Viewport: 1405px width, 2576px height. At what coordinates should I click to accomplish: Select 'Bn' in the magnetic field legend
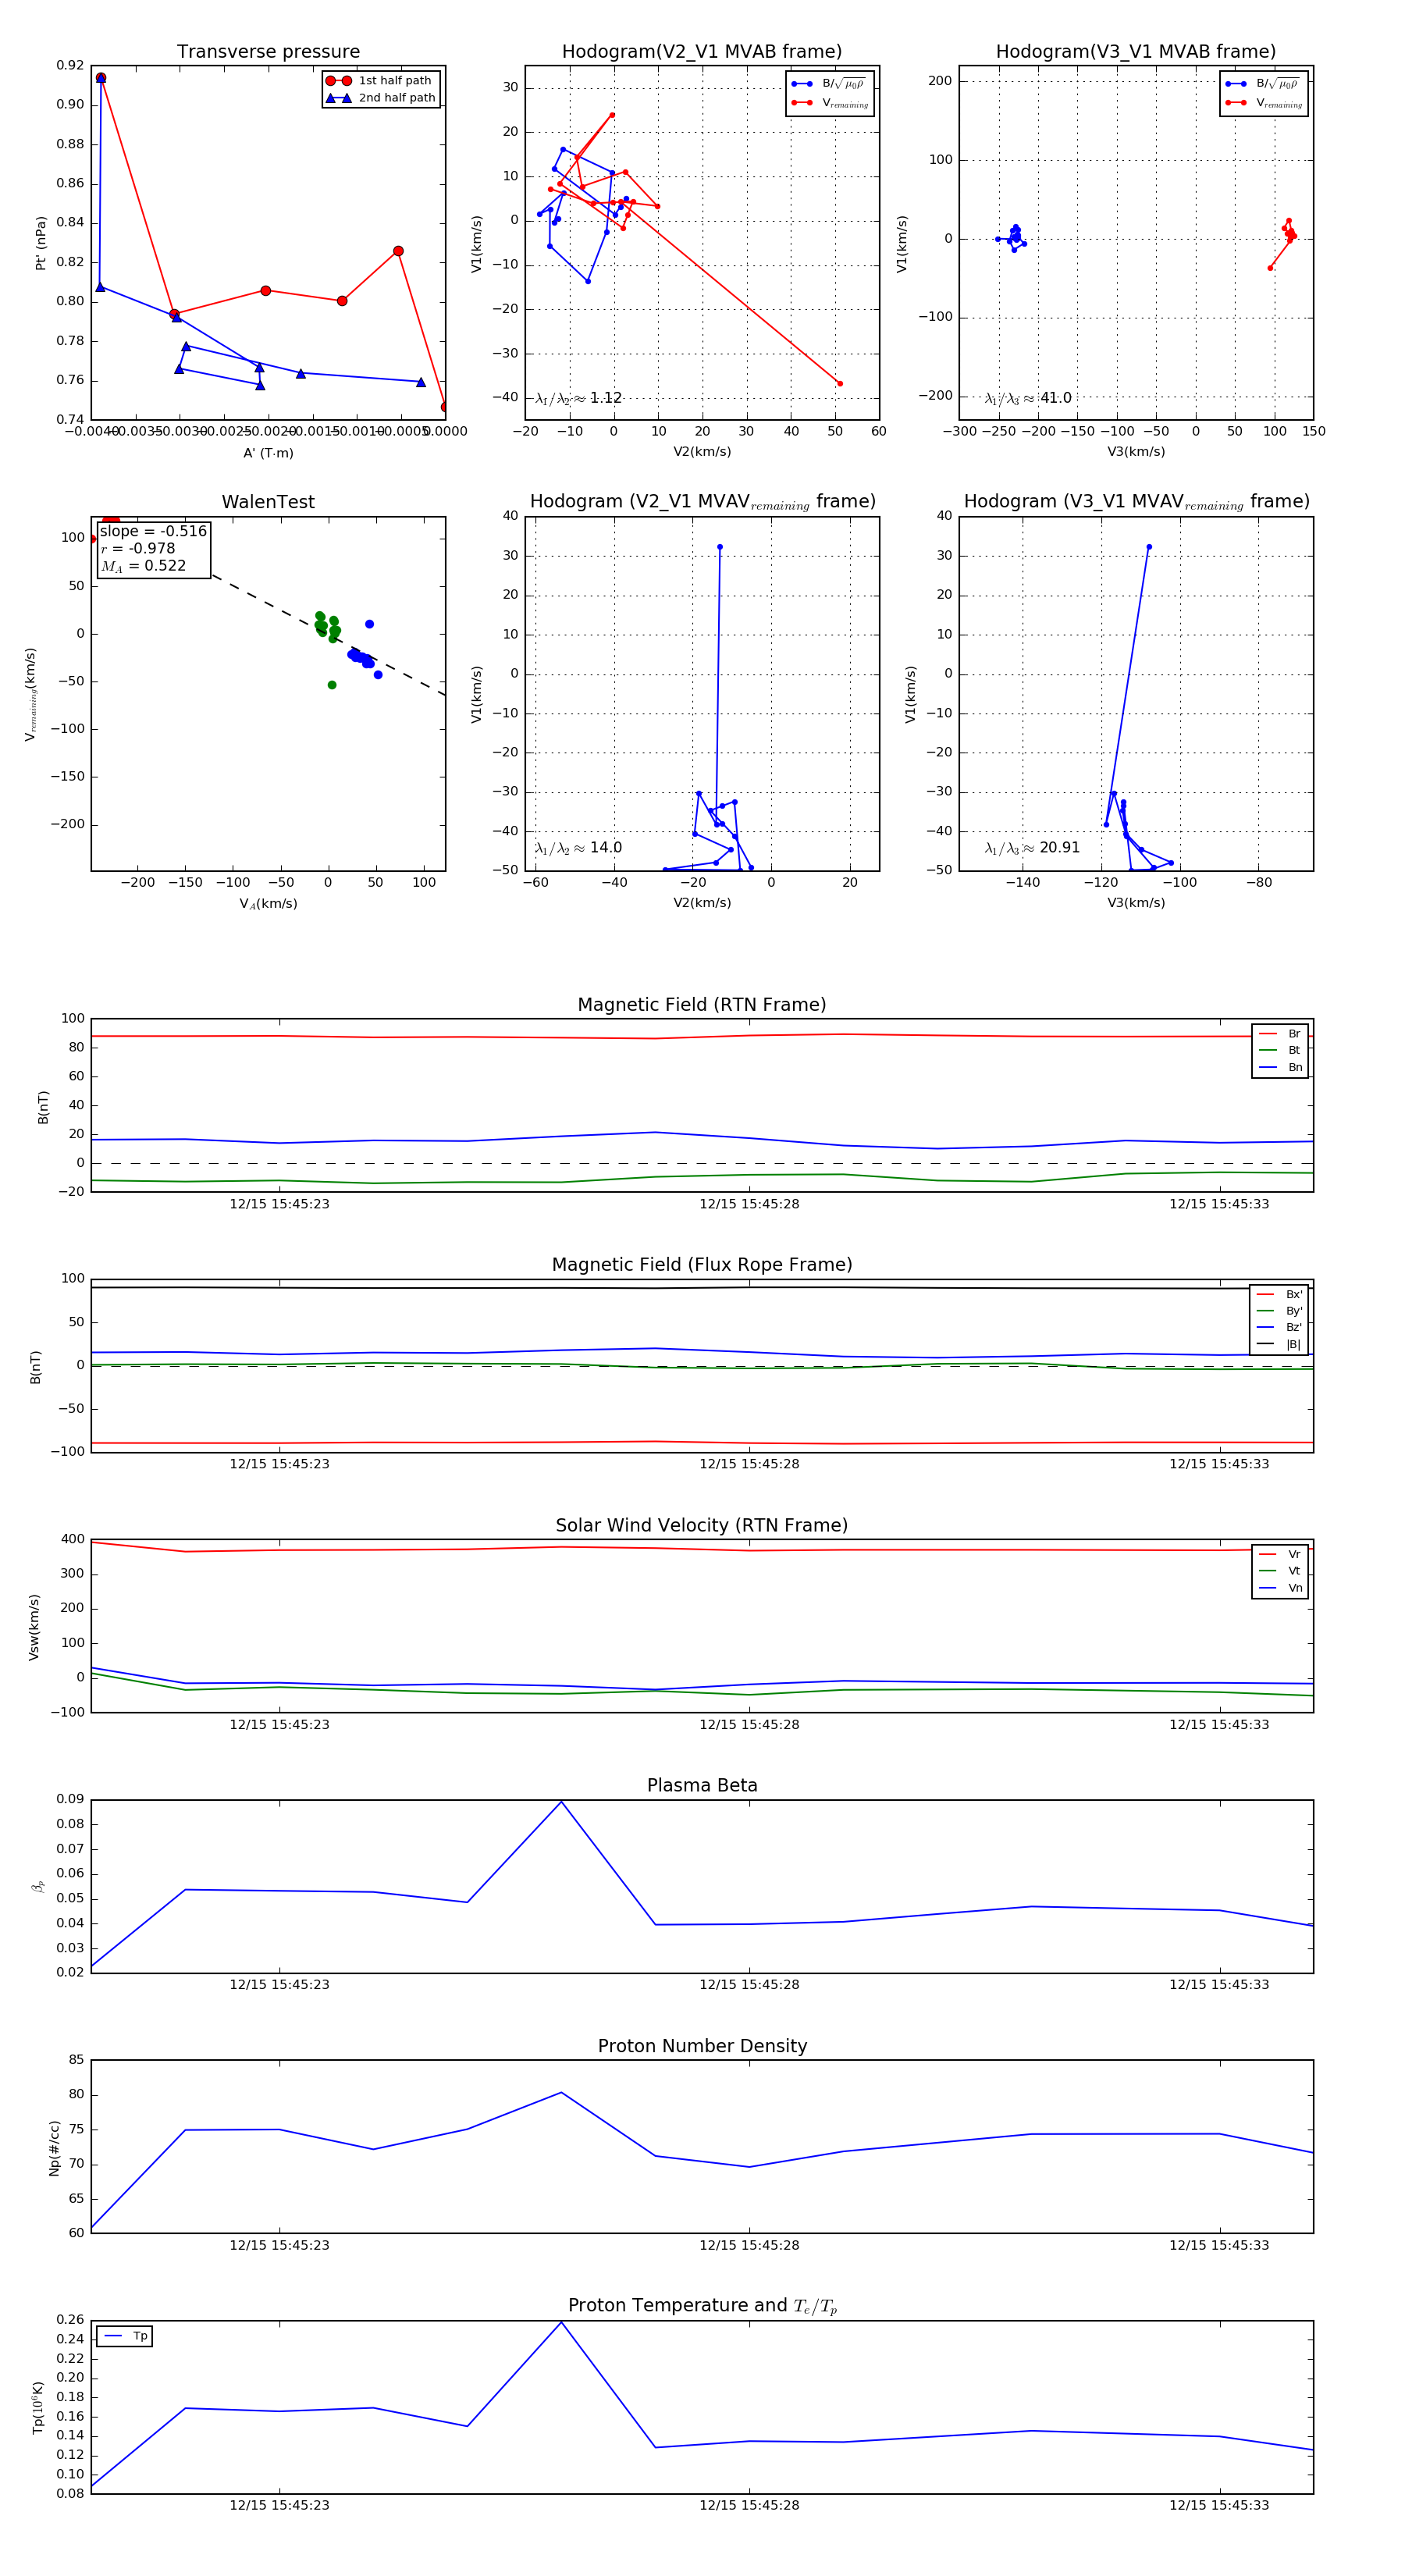coord(1280,1067)
